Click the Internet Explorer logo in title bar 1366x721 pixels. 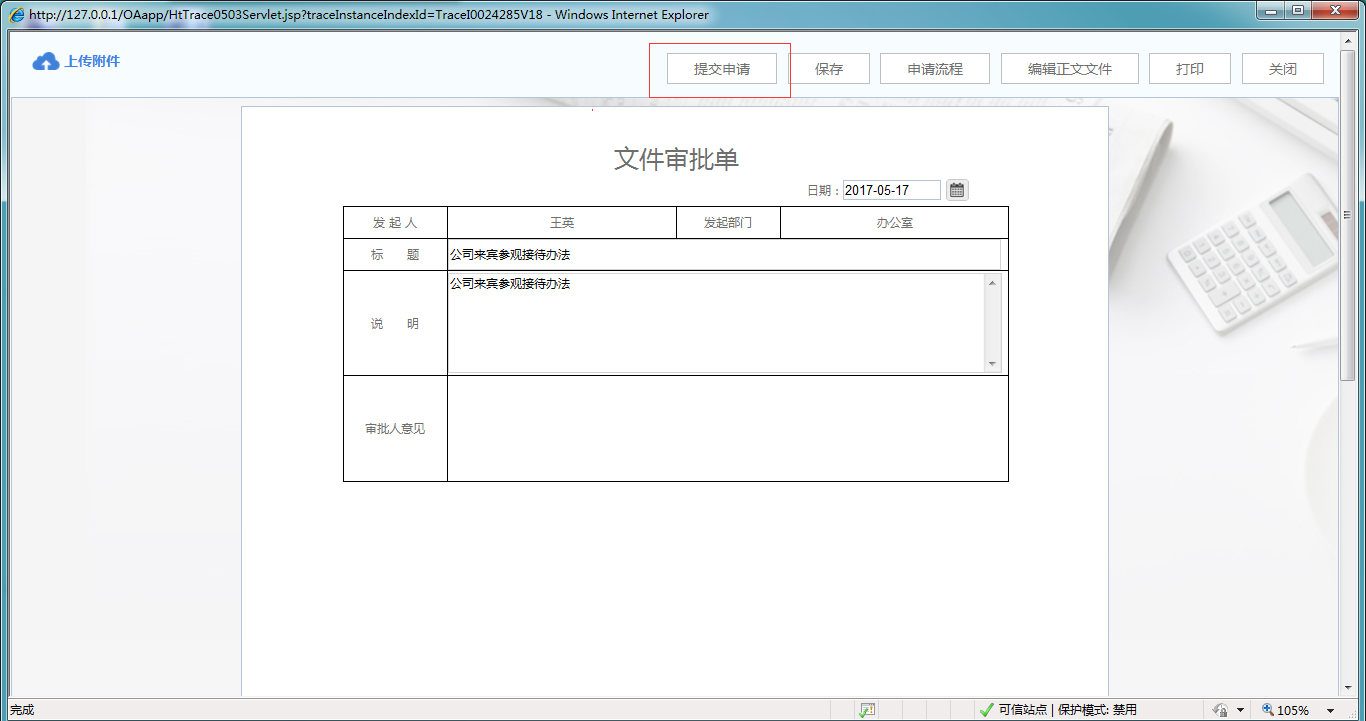tap(17, 14)
